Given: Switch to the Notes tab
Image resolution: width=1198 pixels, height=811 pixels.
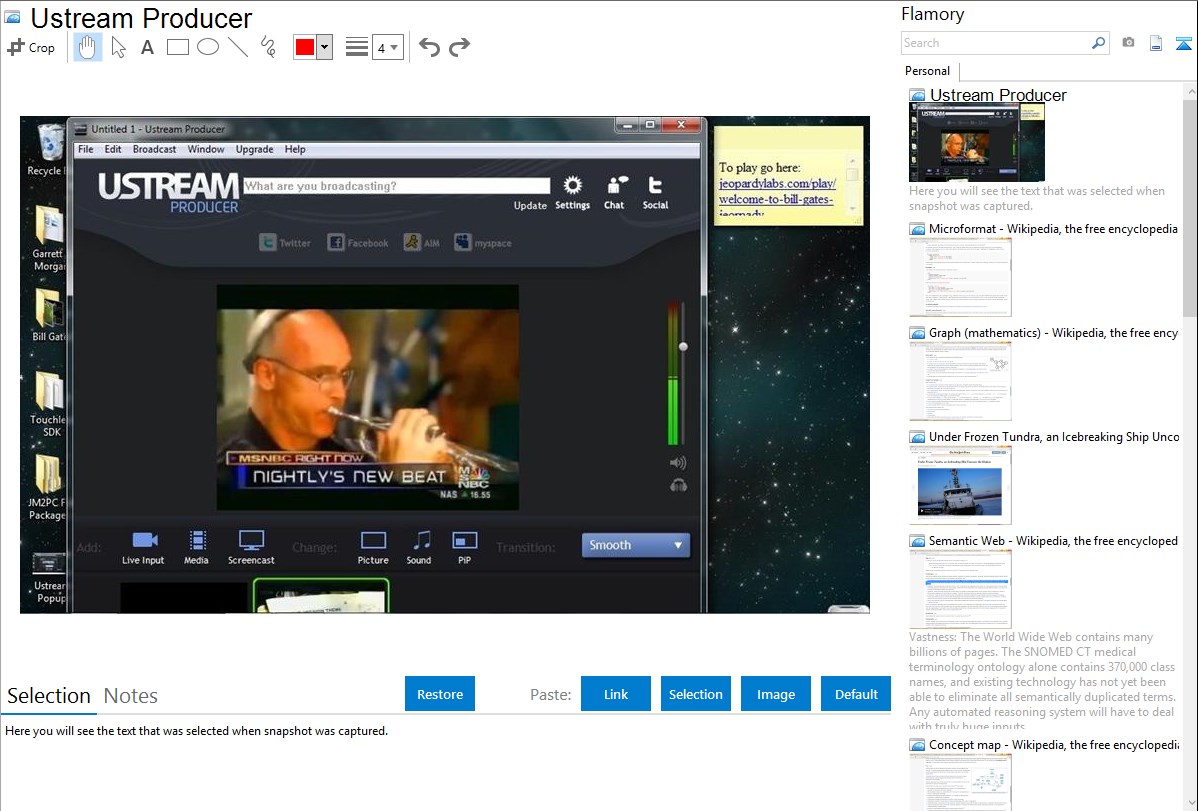Looking at the screenshot, I should pyautogui.click(x=131, y=696).
